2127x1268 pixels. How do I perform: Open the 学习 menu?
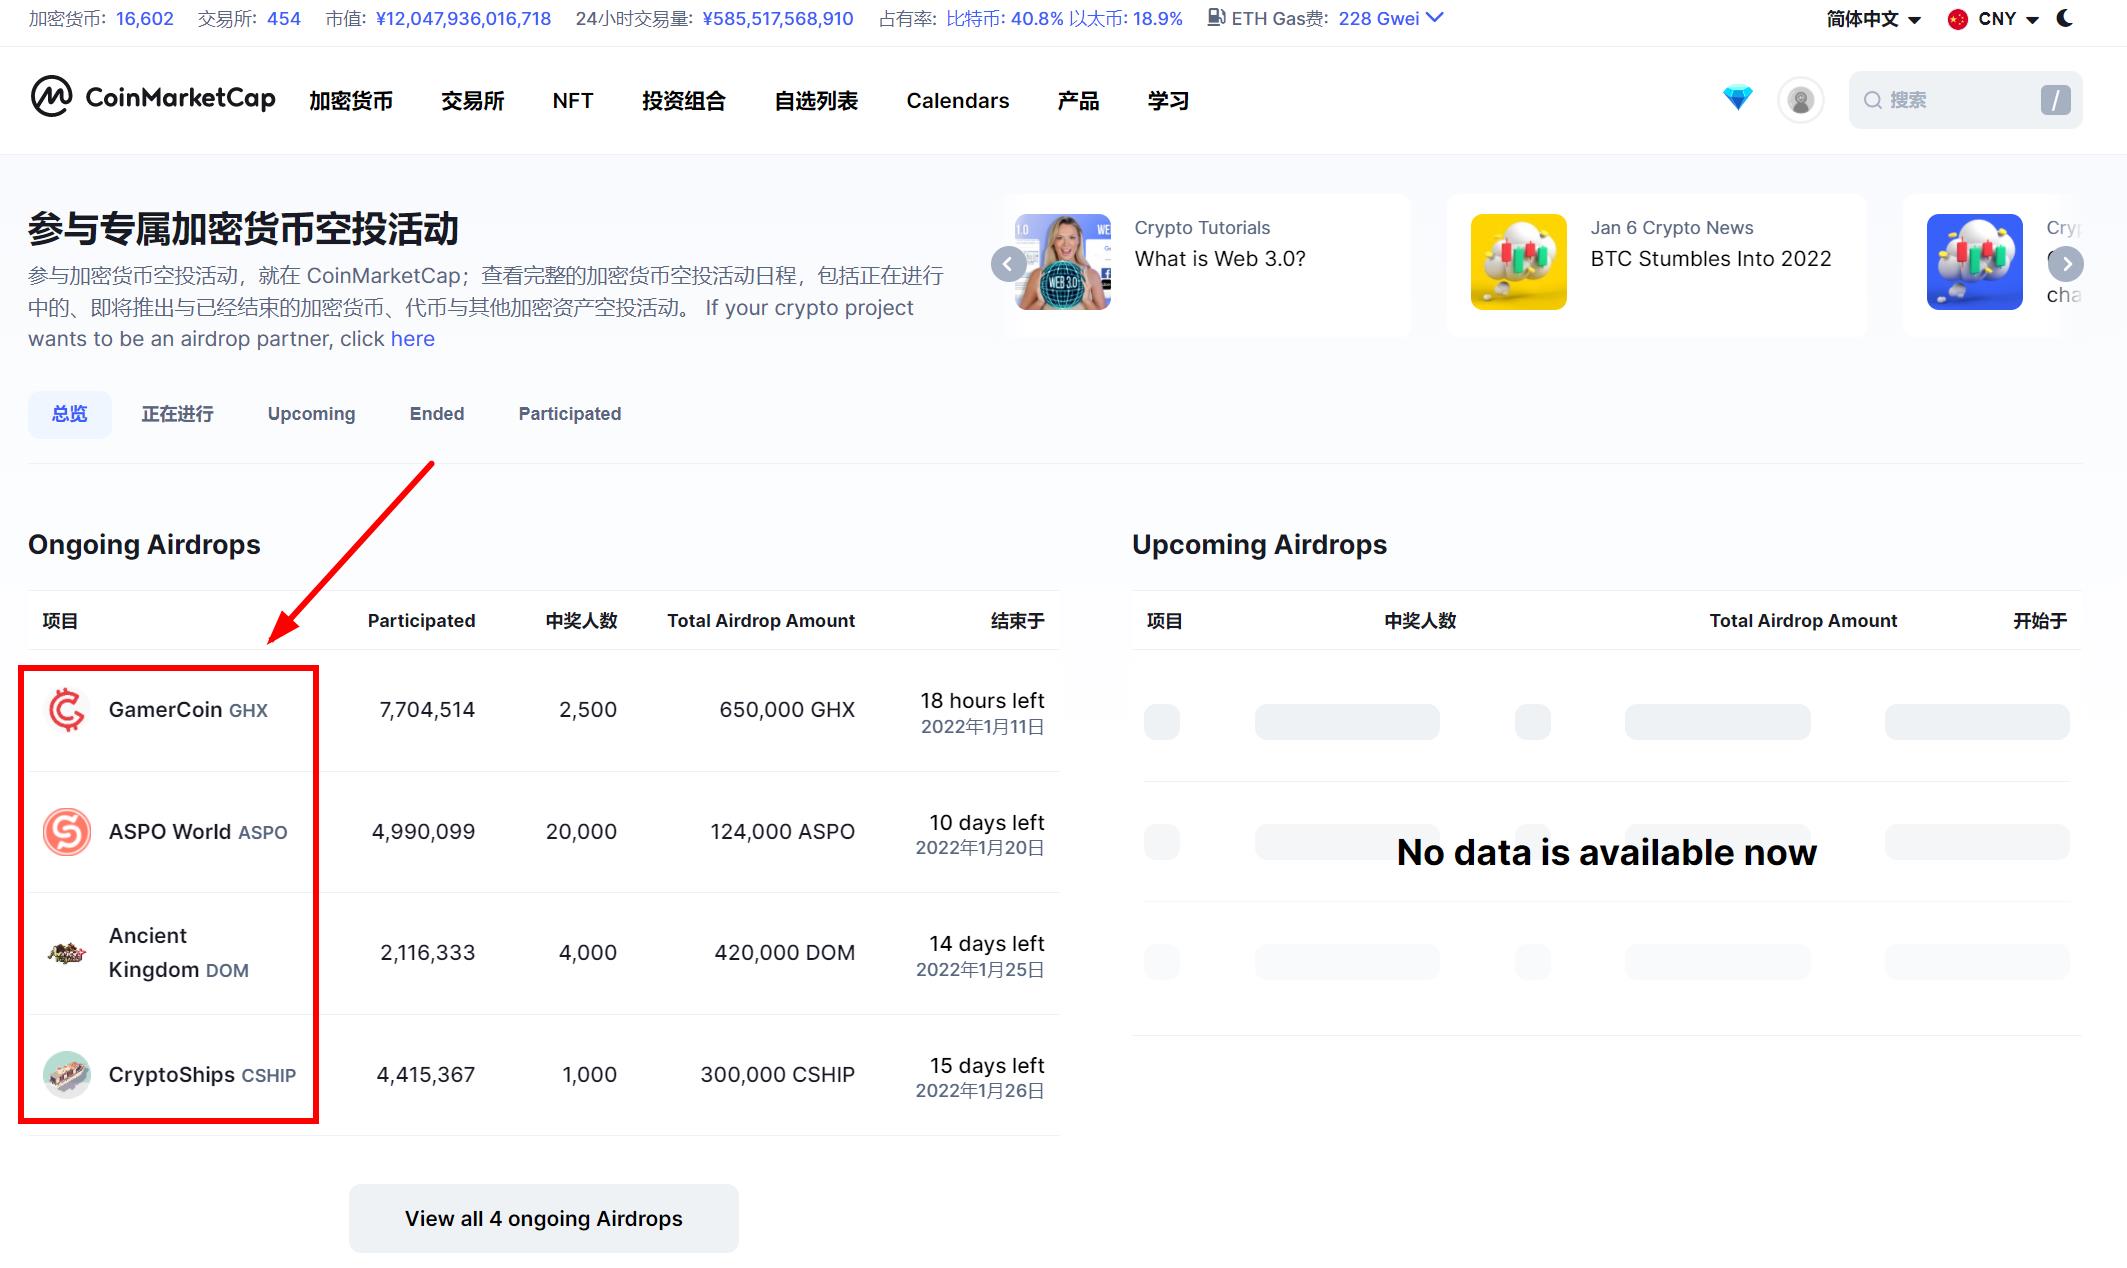(x=1168, y=101)
